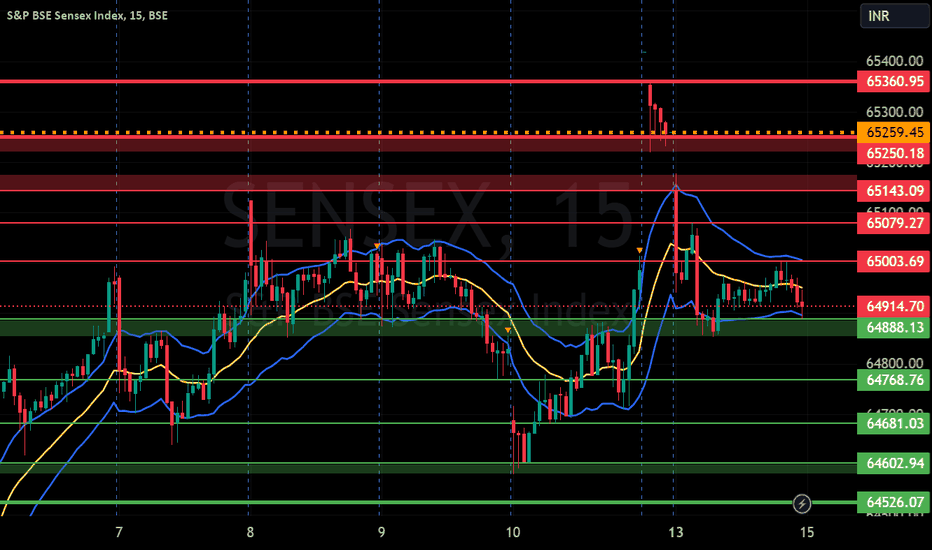This screenshot has width=932, height=550.
Task: Click date label 7 on time axis
Action: pos(119,532)
